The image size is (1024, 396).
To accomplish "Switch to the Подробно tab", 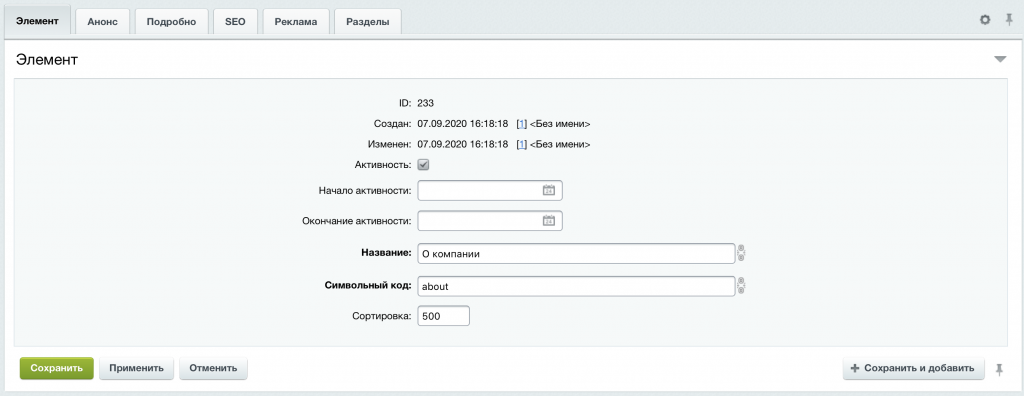I will [172, 22].
